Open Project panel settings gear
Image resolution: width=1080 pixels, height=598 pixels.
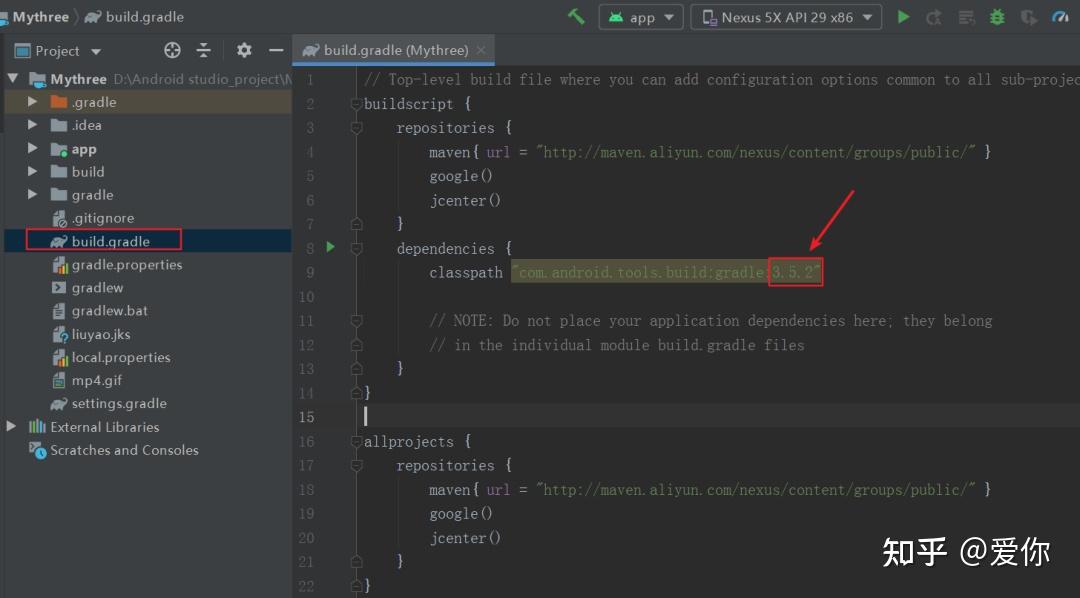coord(244,50)
